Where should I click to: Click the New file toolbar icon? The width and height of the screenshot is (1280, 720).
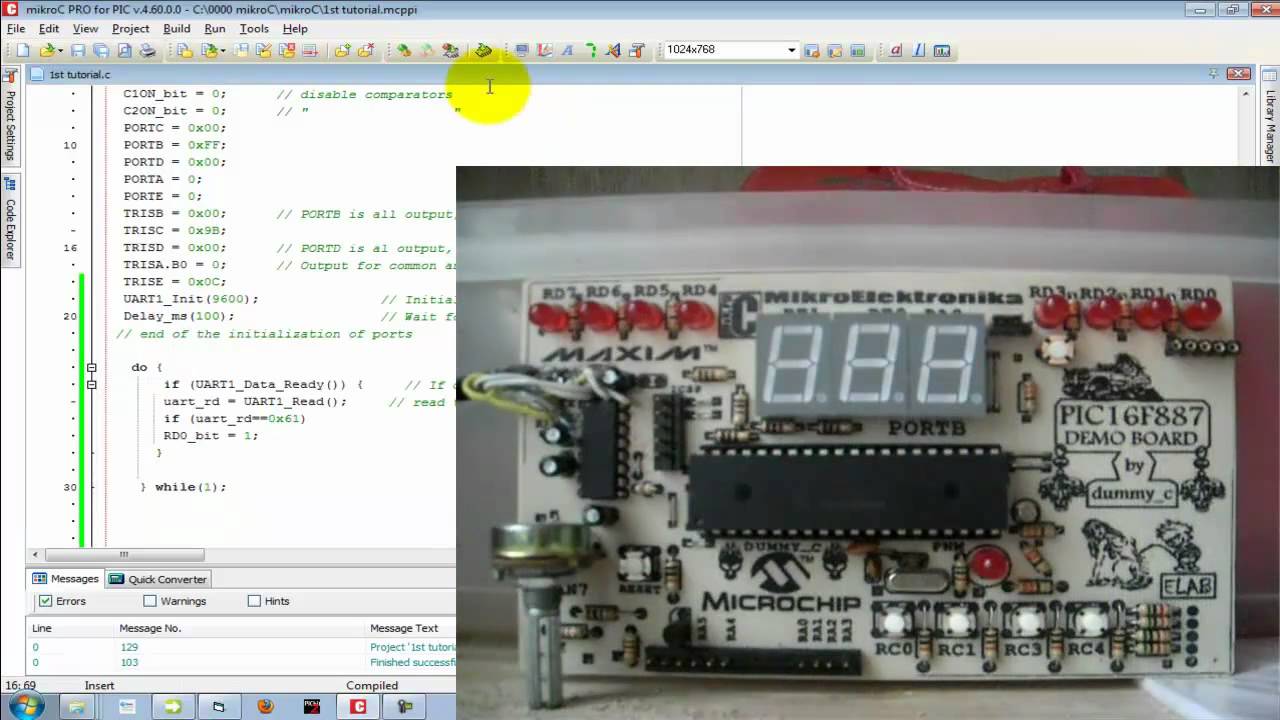[22, 50]
